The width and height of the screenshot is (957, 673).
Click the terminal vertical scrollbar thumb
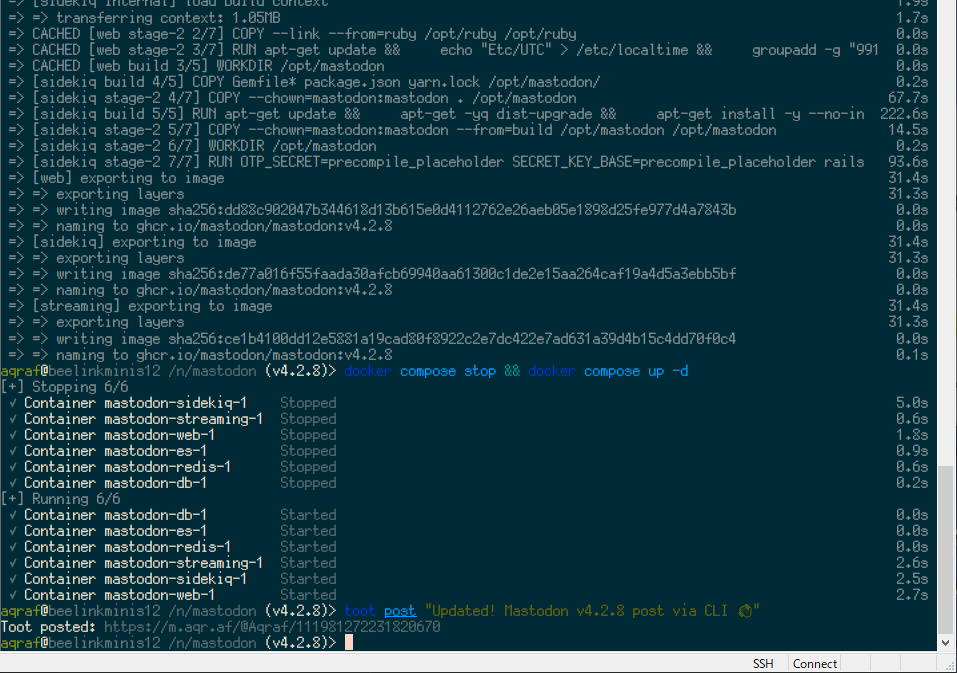click(945, 549)
